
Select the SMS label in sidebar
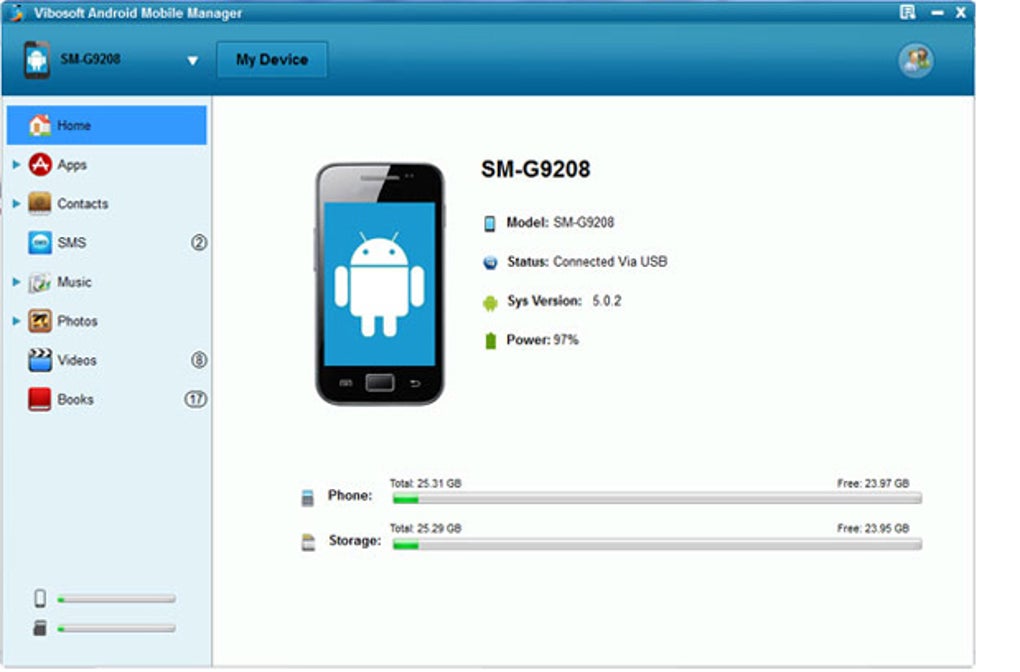click(72, 243)
